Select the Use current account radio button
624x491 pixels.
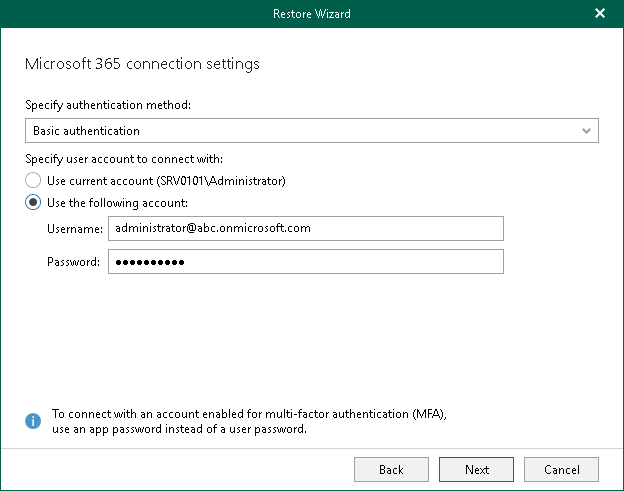coord(34,180)
